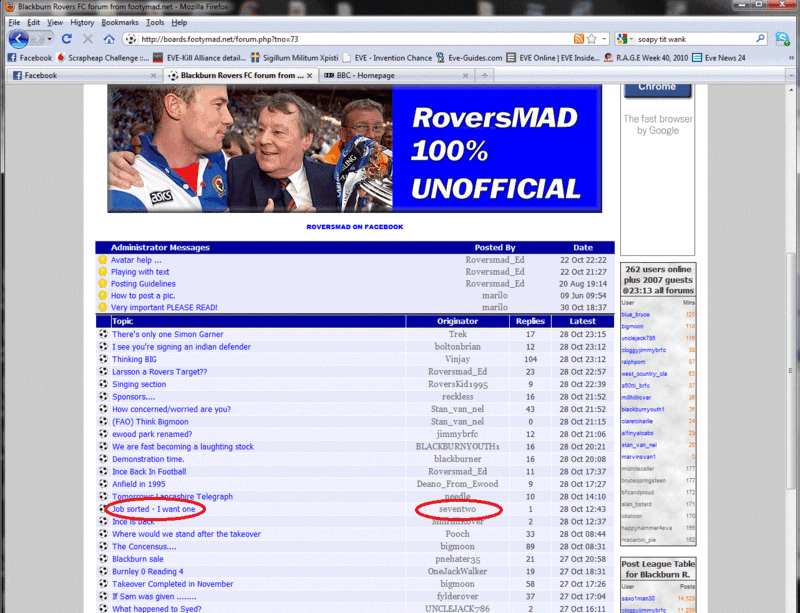
Task: Click yellow alert icon beside Avatar help
Action: [103, 260]
